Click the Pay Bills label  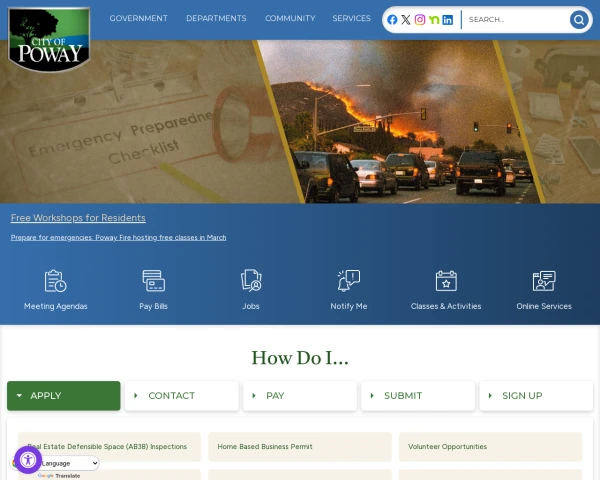point(153,306)
